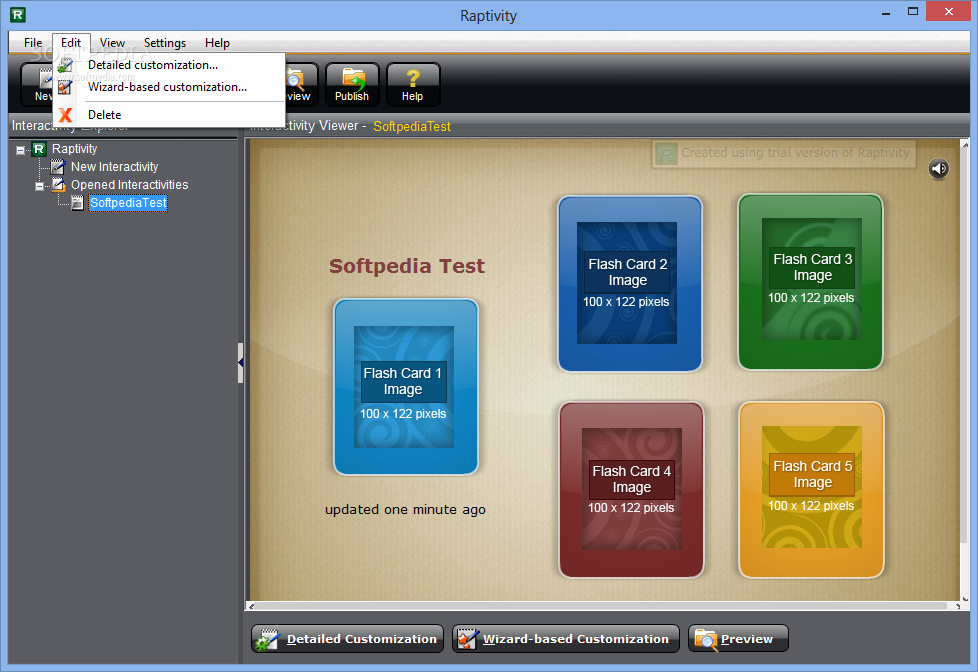This screenshot has height=672, width=978.
Task: Mute sound with the speaker icon
Action: tap(939, 168)
